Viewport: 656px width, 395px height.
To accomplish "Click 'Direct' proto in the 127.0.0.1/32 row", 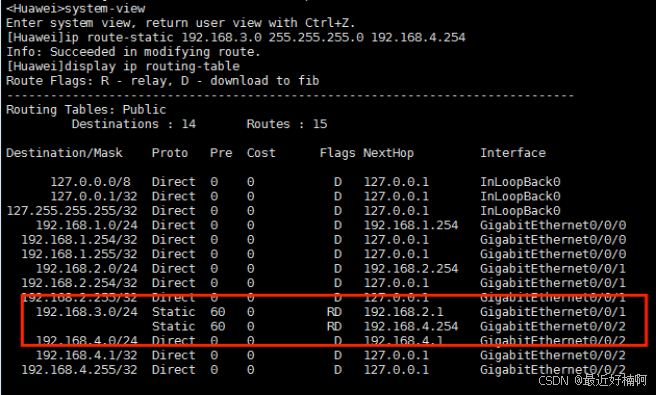I will (x=174, y=196).
